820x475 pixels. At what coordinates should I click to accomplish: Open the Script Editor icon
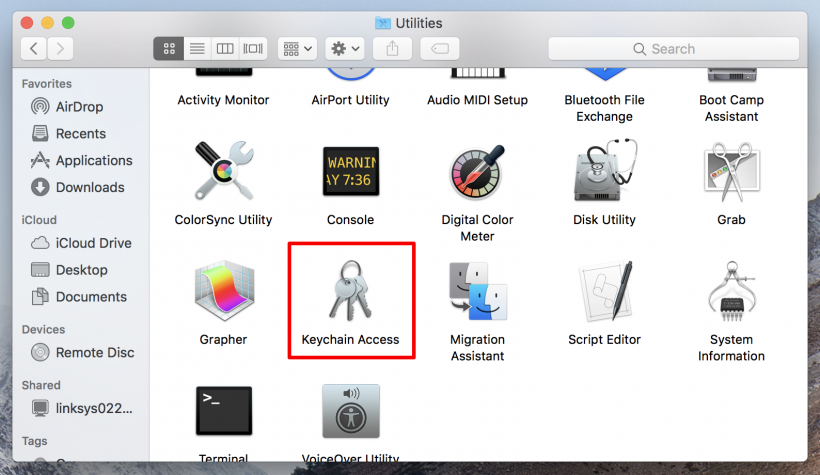coord(605,291)
